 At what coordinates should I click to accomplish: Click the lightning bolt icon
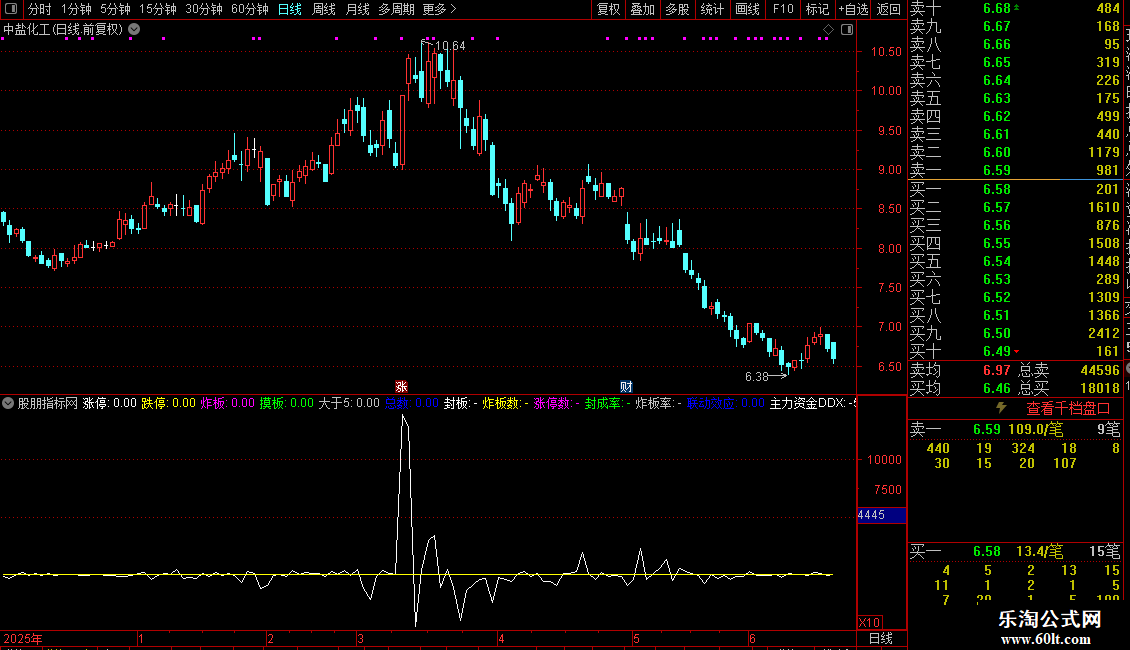[x=1001, y=407]
